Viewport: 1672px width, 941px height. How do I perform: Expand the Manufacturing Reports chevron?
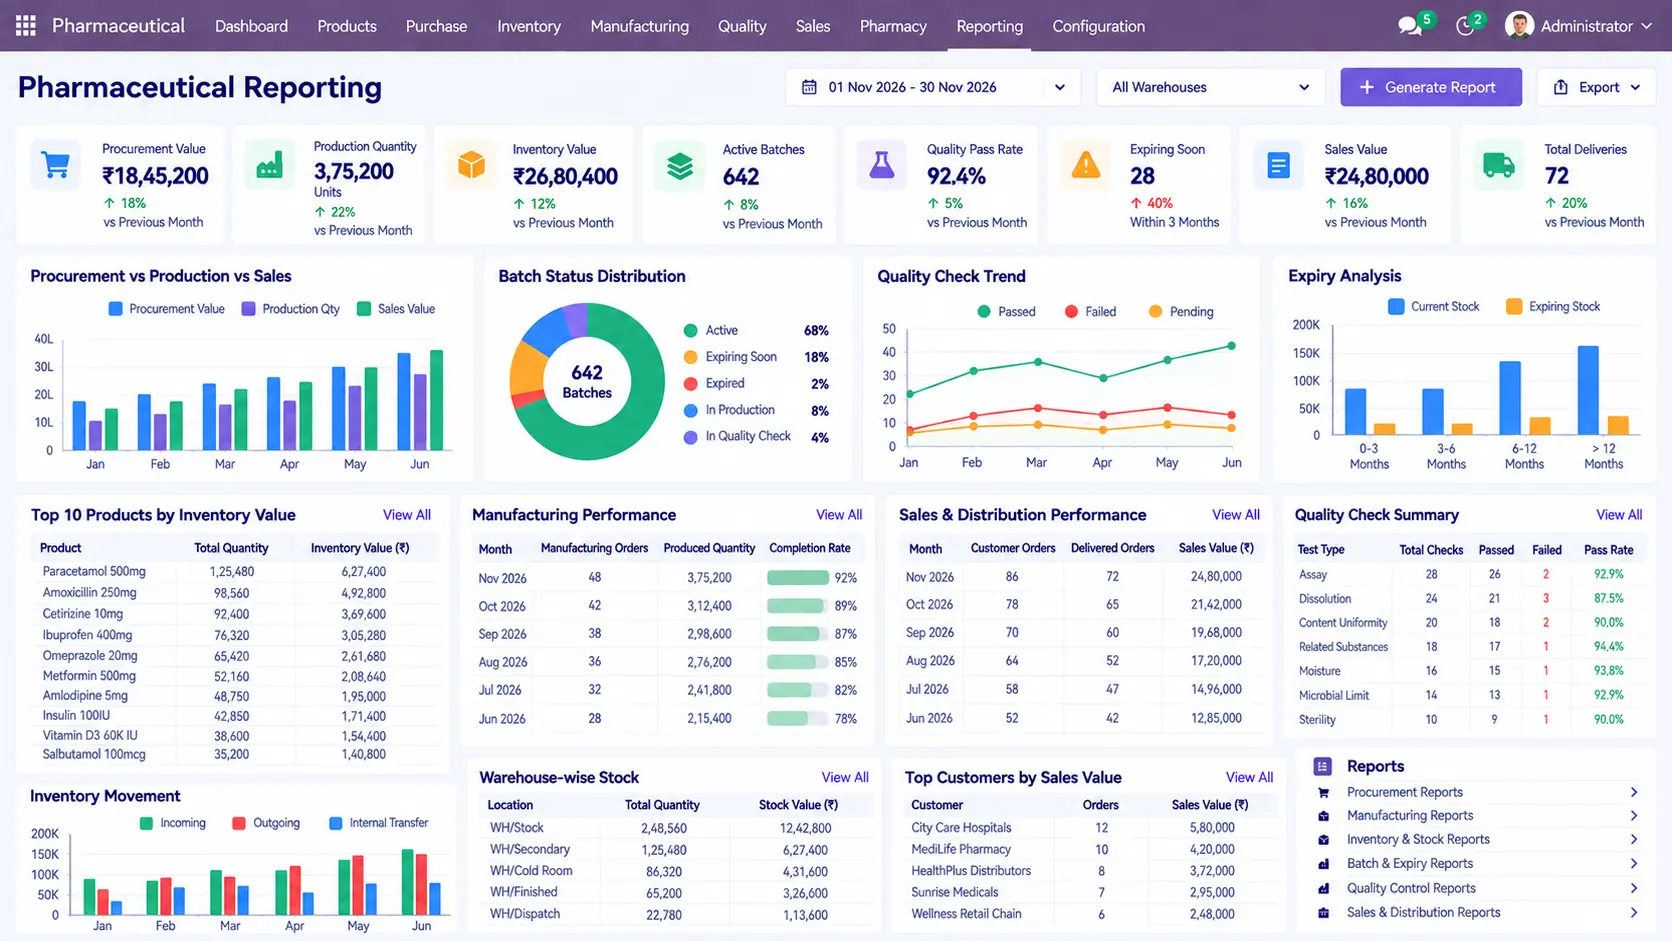pos(1634,816)
